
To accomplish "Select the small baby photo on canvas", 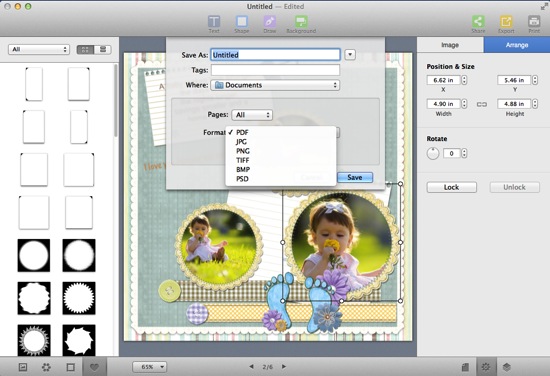I will pos(219,247).
